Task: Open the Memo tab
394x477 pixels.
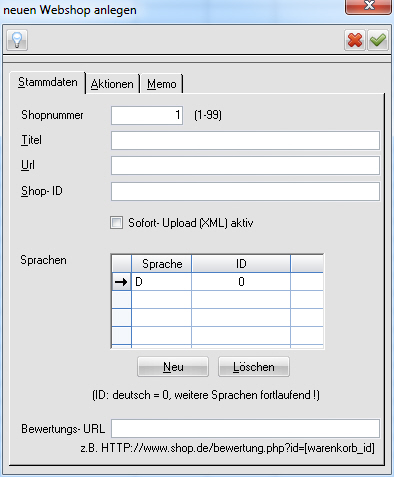Action: point(162,84)
